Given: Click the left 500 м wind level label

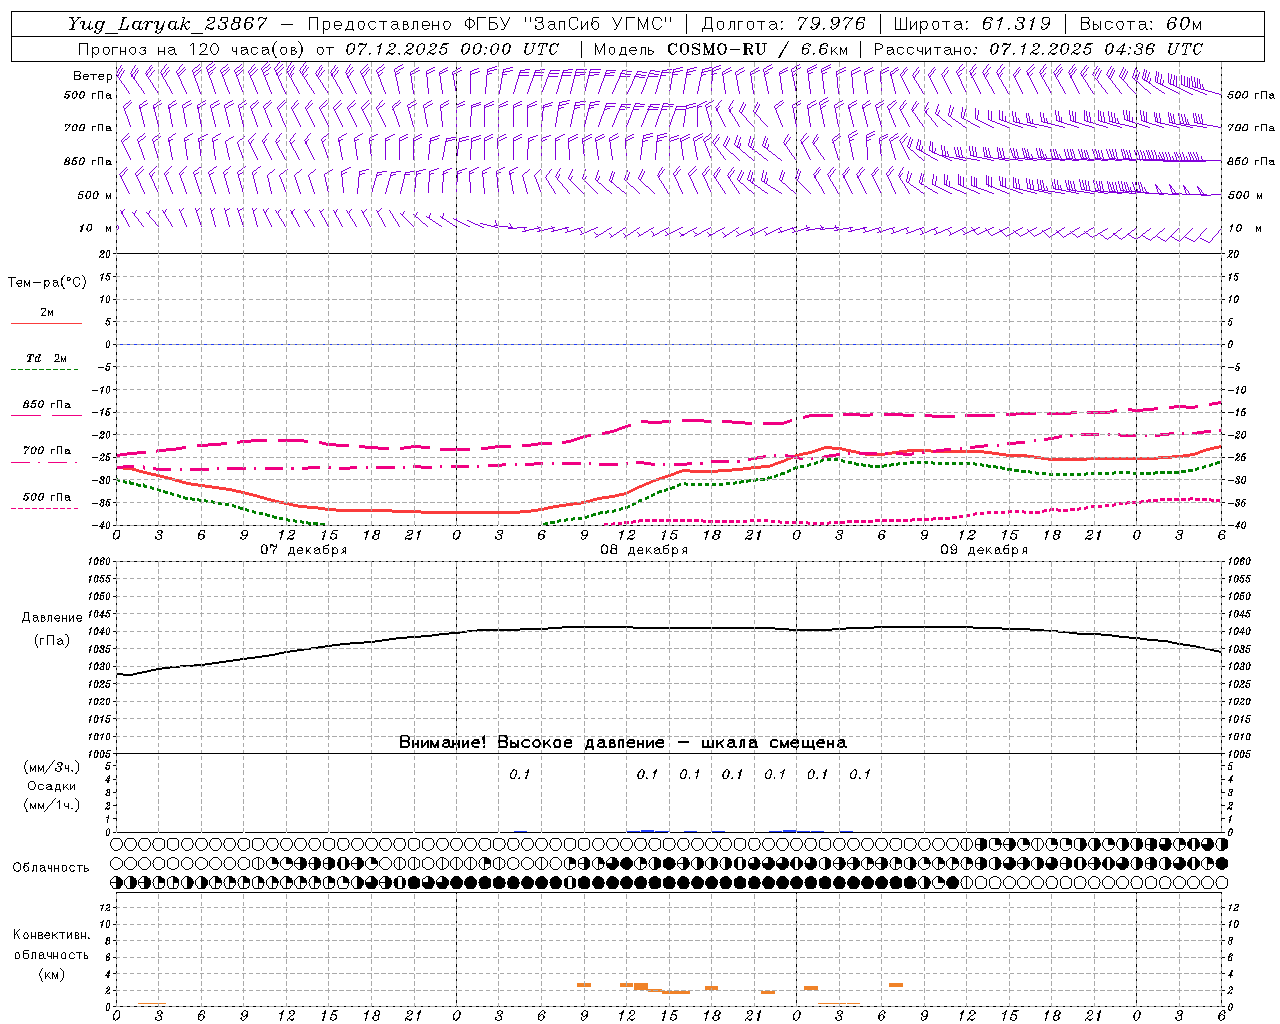Looking at the screenshot, I should pos(94,195).
